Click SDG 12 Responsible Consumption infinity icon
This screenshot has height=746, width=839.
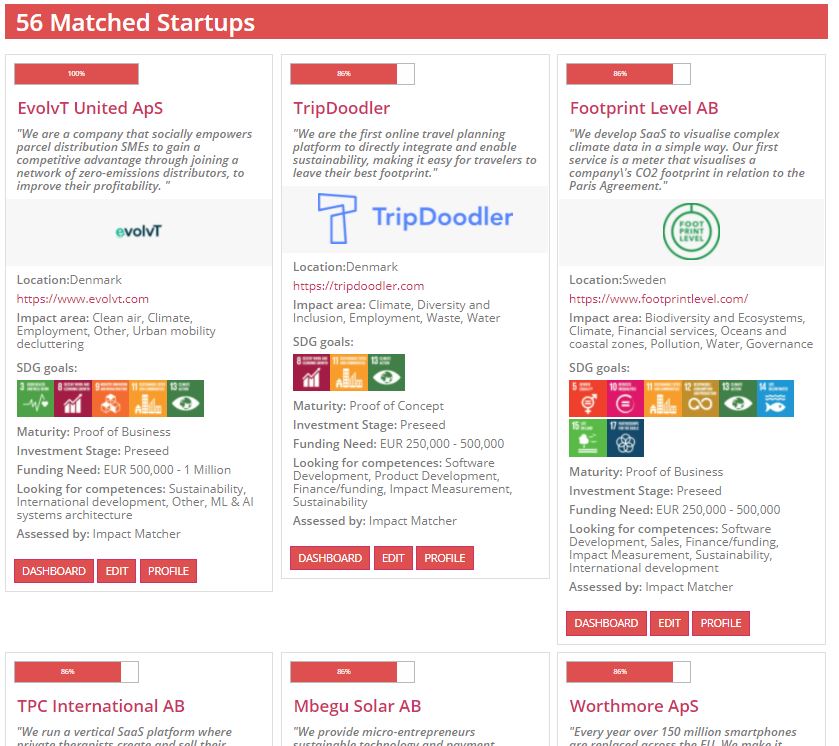pyautogui.click(x=700, y=399)
